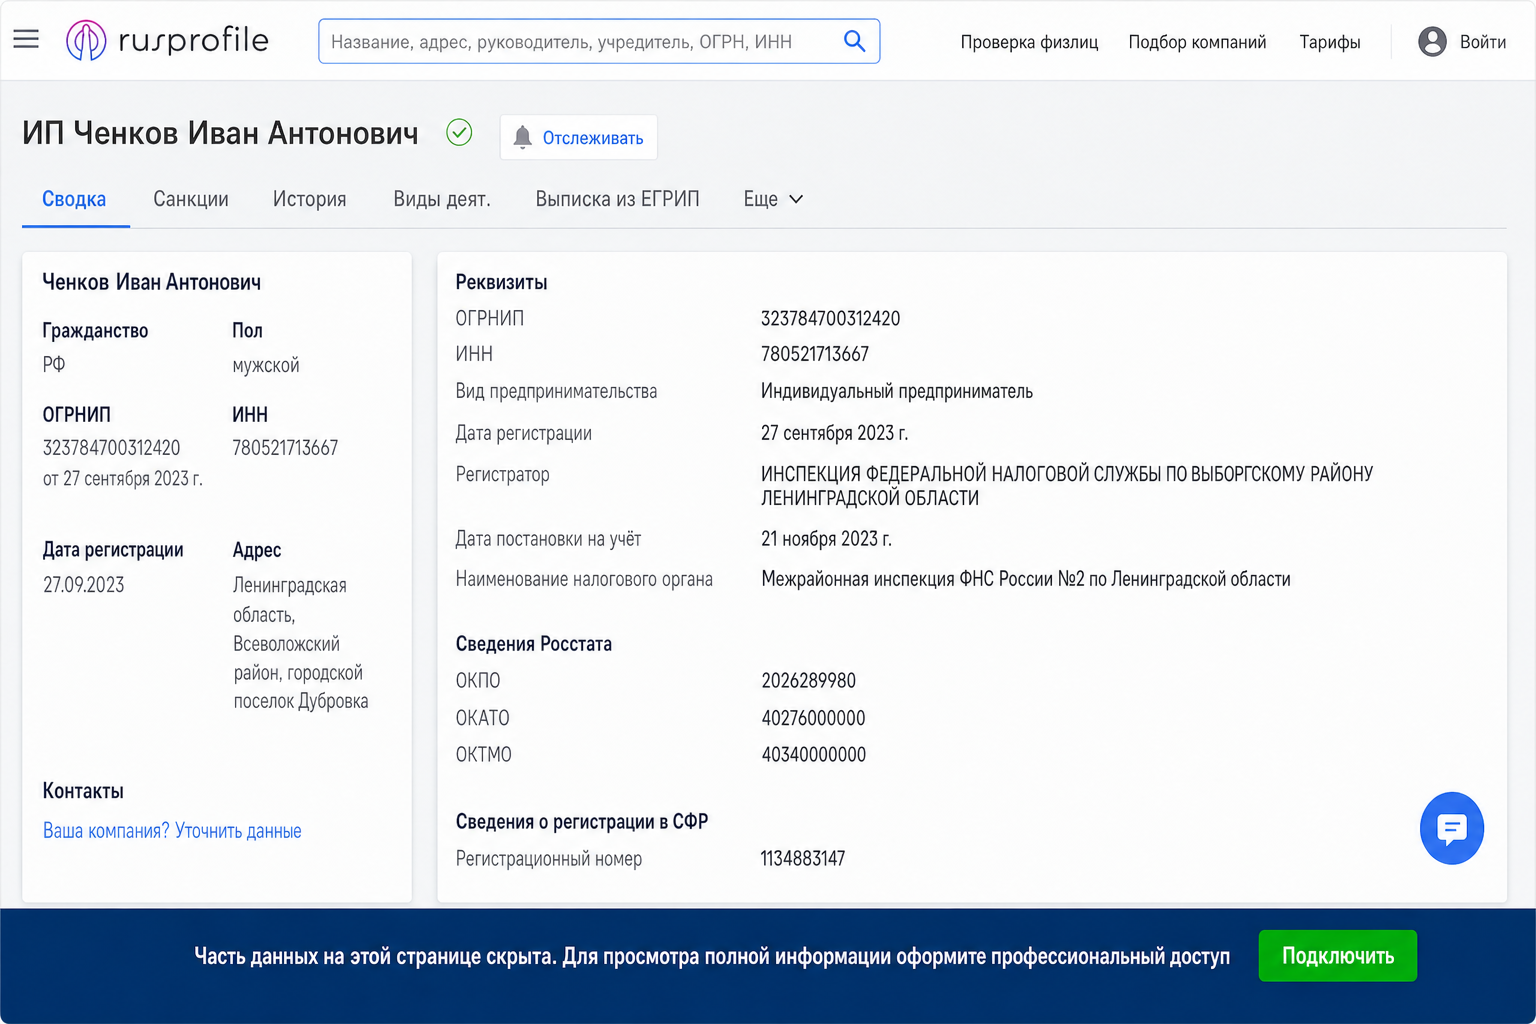This screenshot has height=1024, width=1536.
Task: Click the user avatar icon
Action: (x=1432, y=42)
